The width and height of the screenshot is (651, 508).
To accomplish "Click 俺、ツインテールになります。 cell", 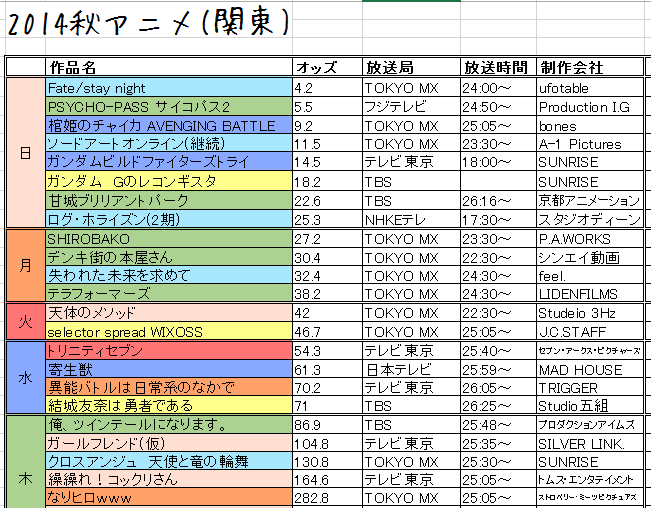I will coord(169,425).
